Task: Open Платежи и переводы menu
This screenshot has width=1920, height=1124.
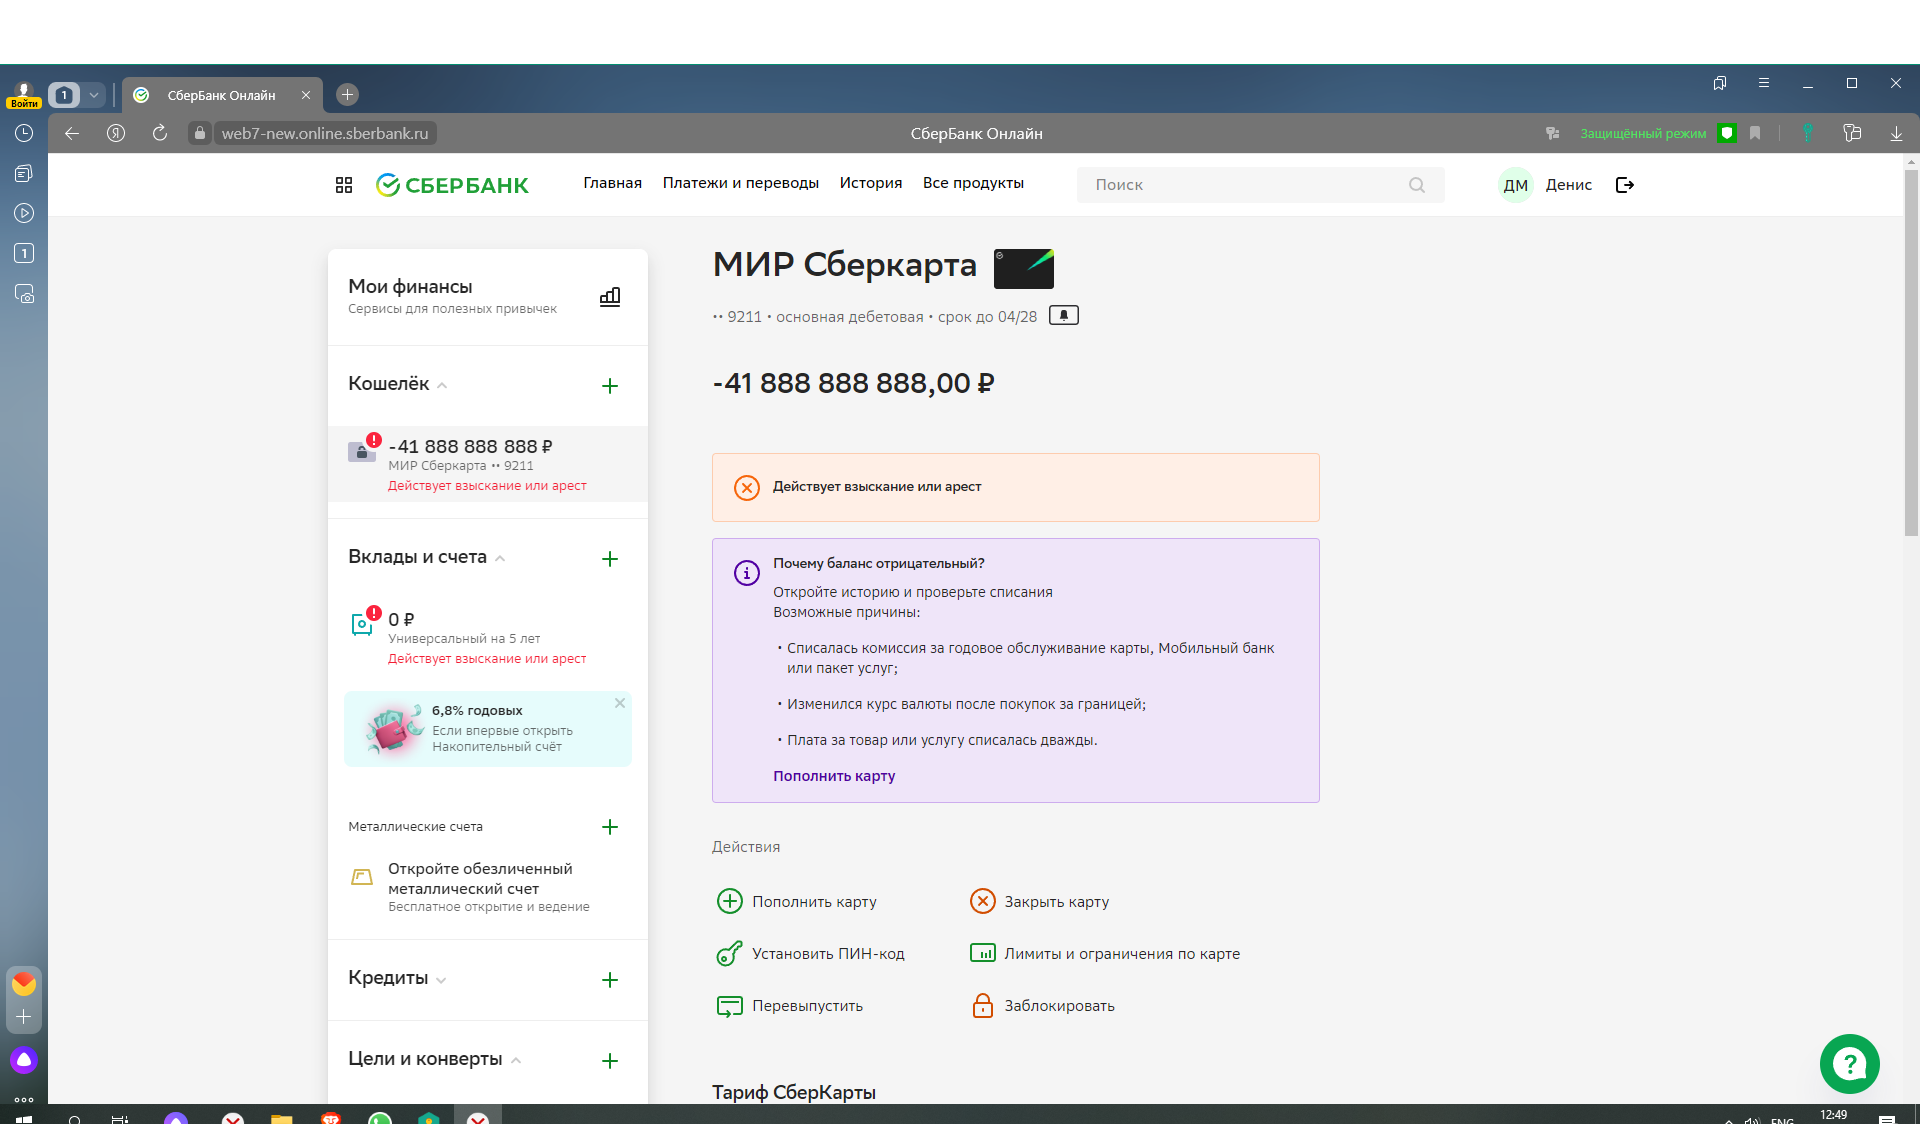Action: tap(740, 183)
